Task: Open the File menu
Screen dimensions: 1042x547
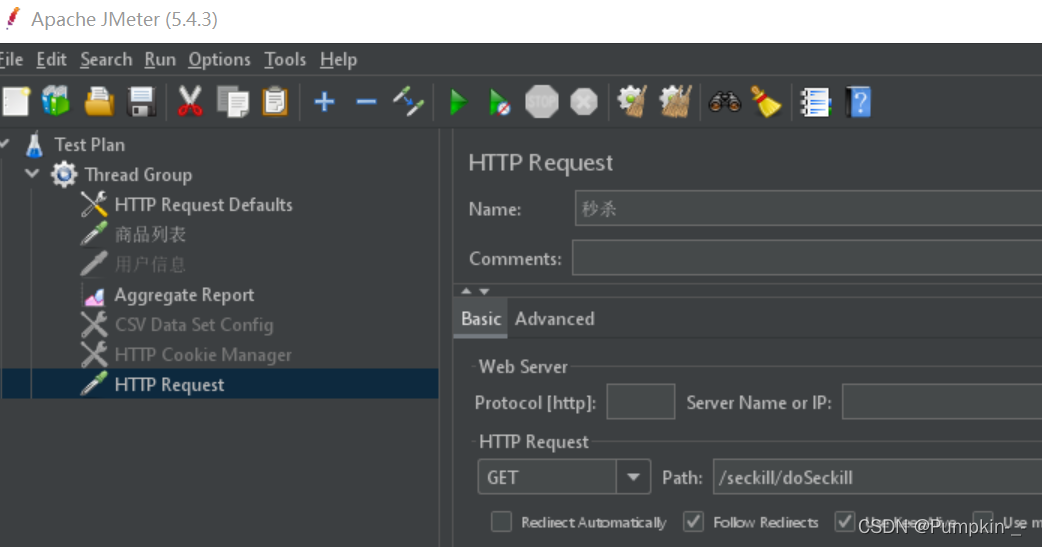Action: point(11,60)
